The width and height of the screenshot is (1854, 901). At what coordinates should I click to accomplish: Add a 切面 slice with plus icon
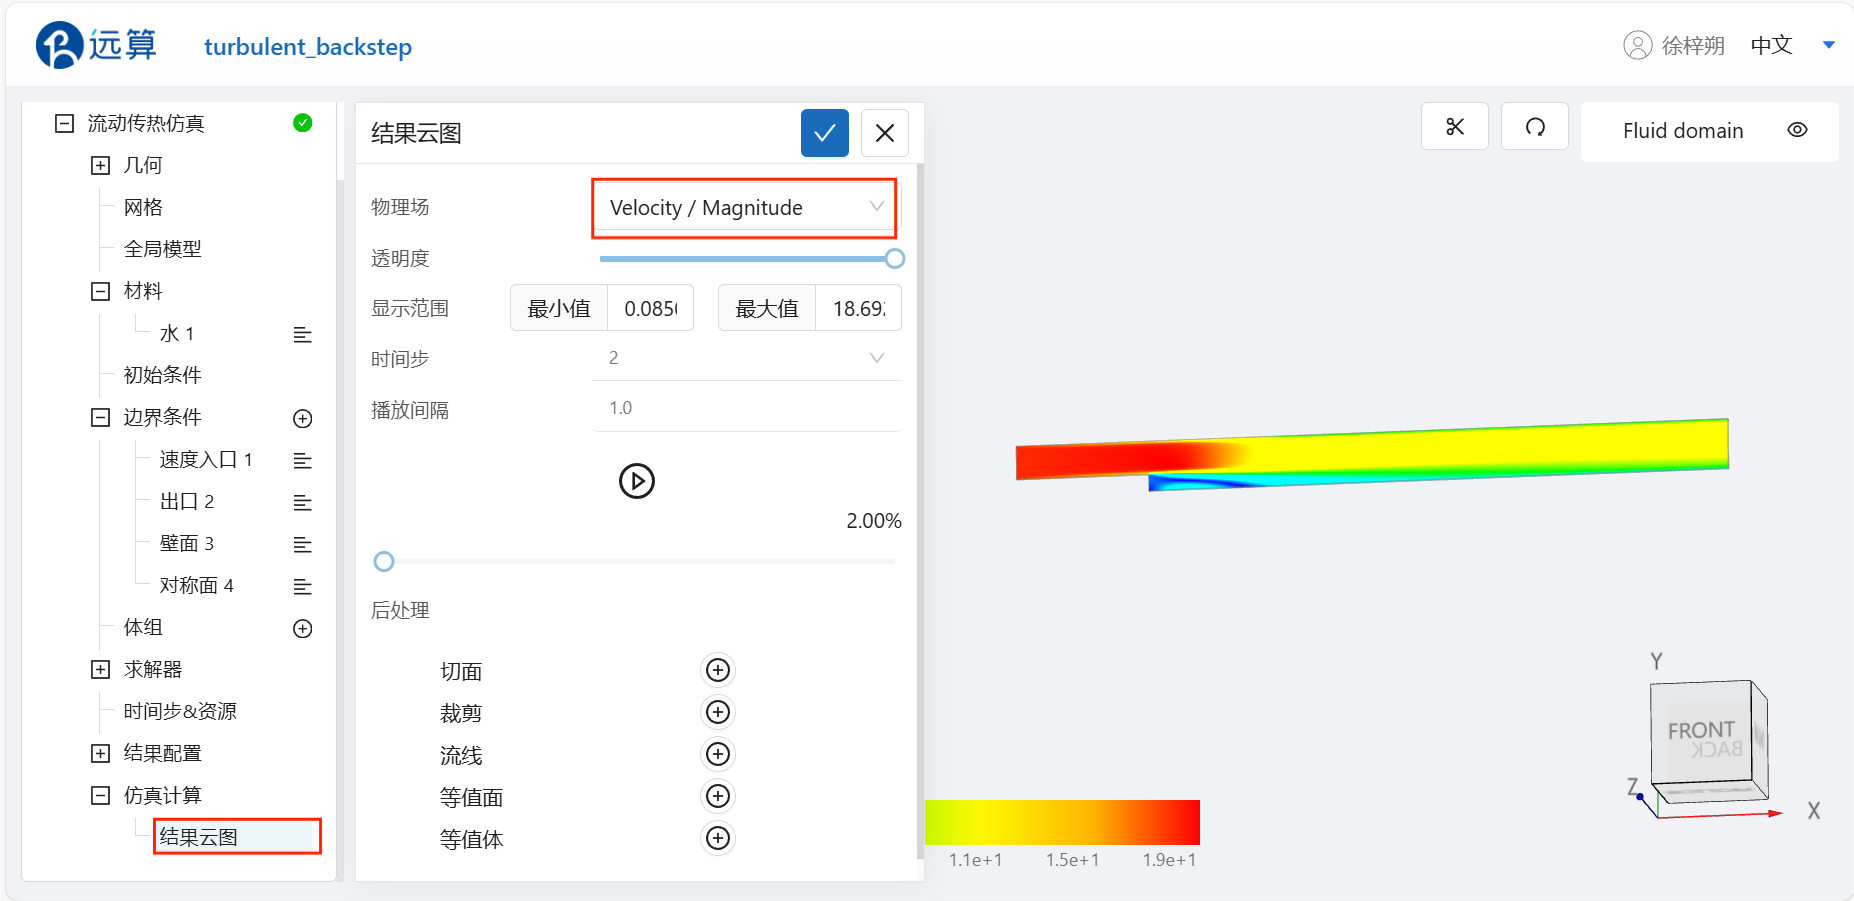pos(718,670)
